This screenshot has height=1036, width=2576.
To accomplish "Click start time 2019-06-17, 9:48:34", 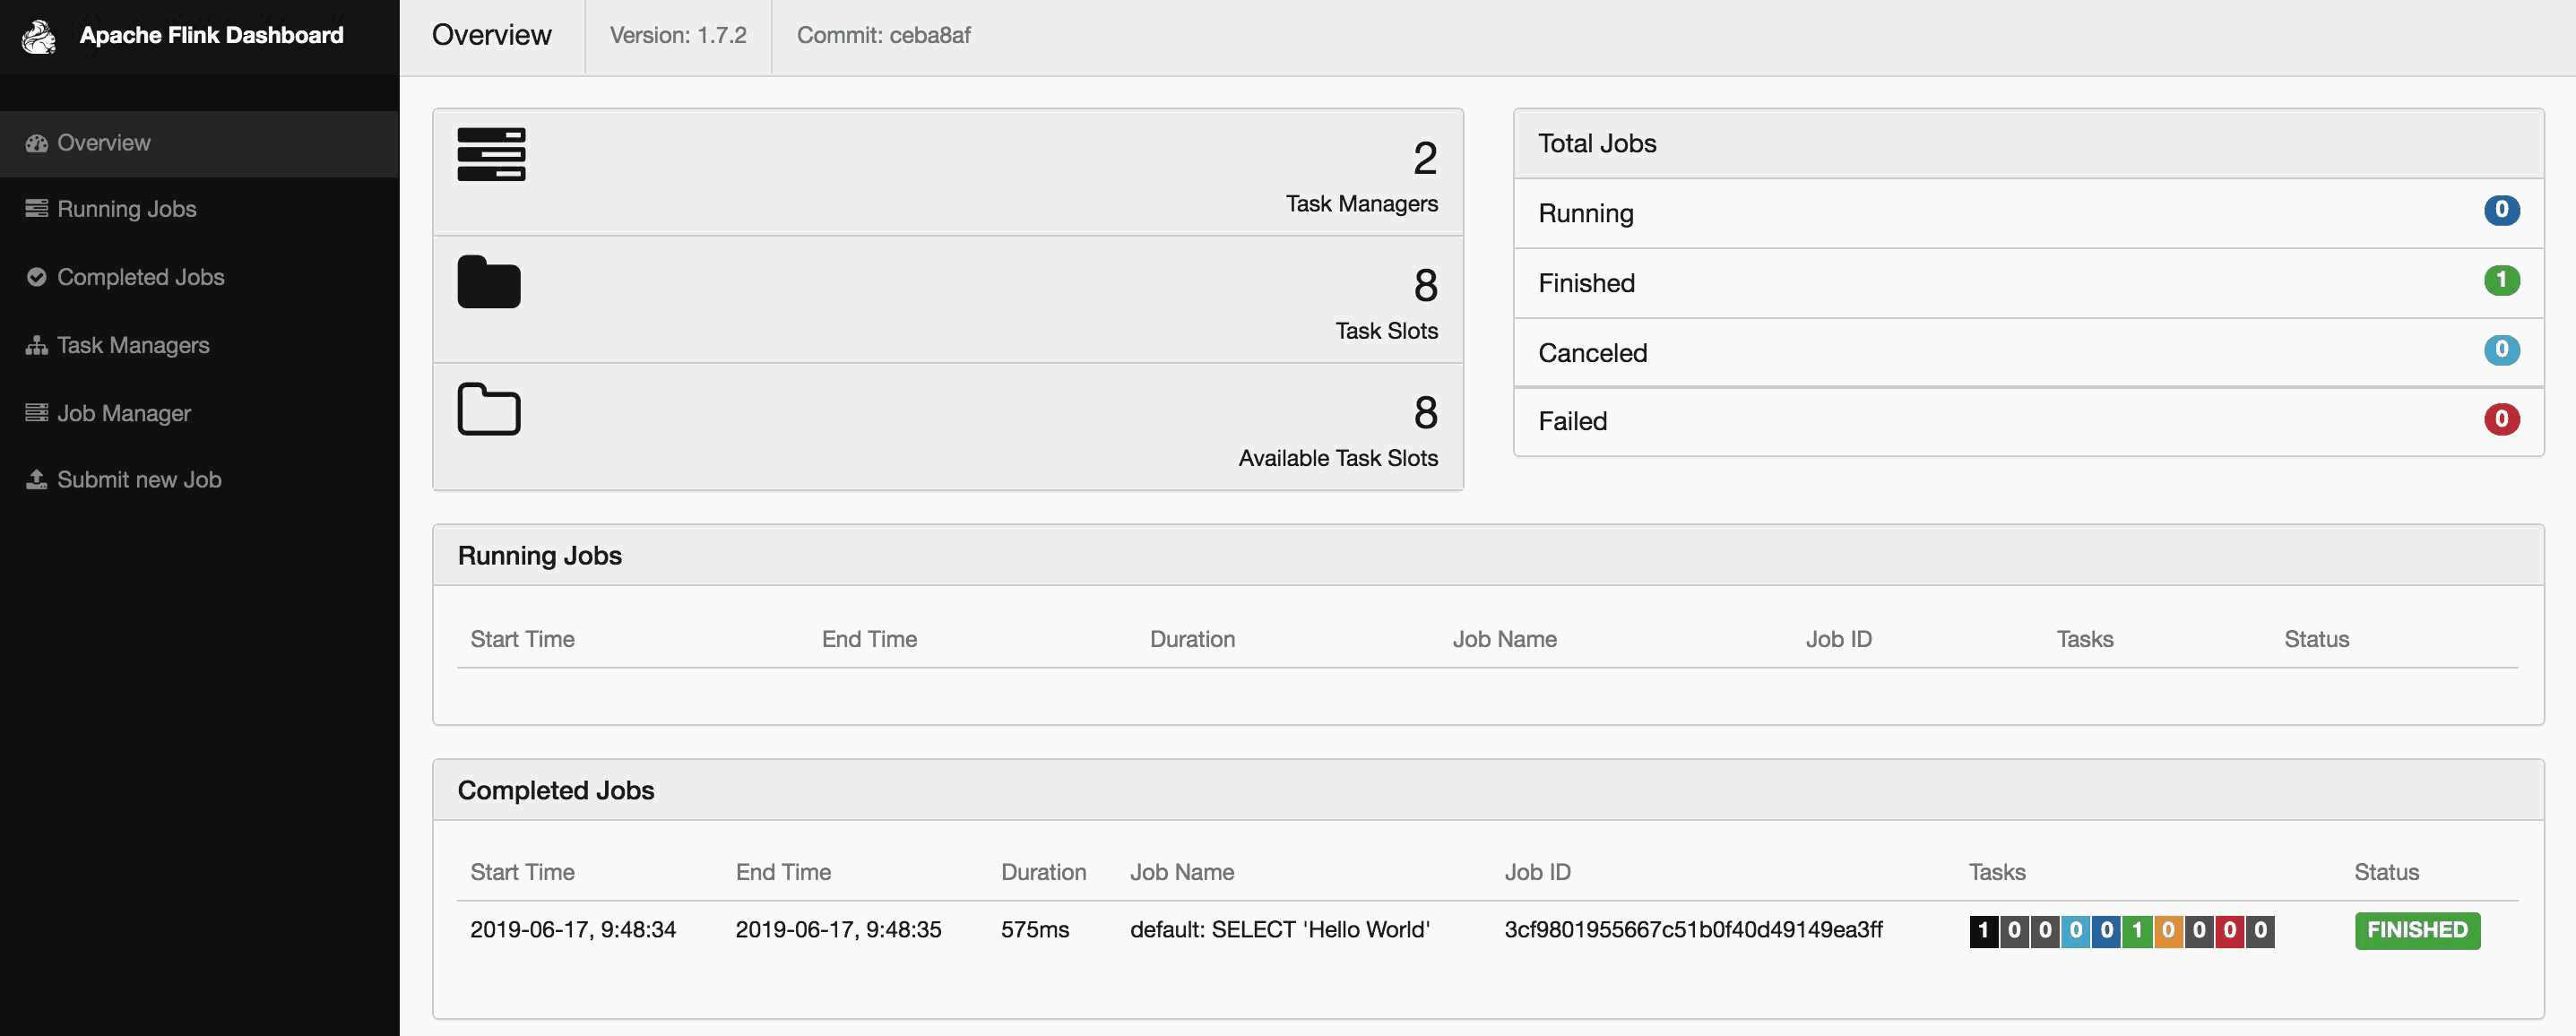I will click(573, 930).
